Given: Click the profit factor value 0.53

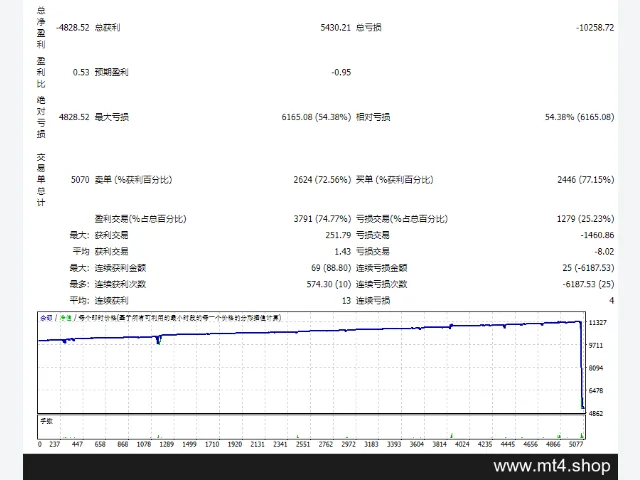Looking at the screenshot, I should coord(81,72).
